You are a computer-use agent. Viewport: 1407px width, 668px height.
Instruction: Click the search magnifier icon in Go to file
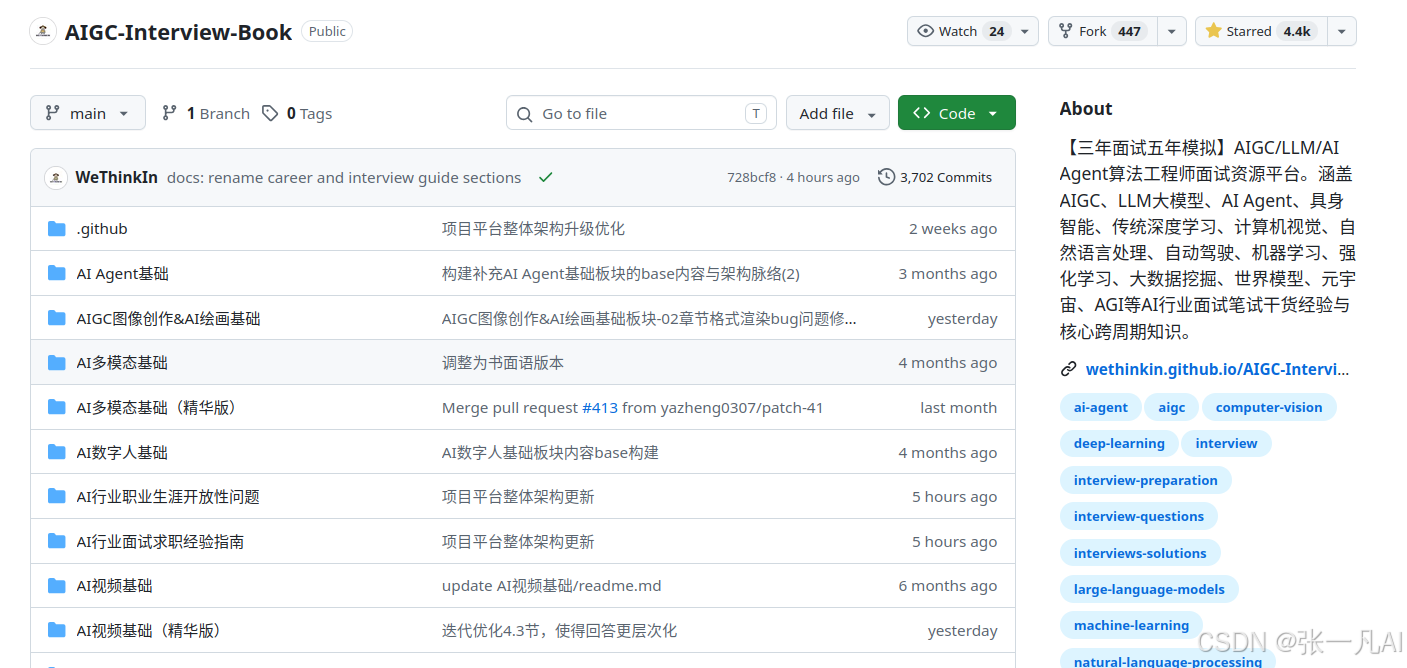coord(524,114)
